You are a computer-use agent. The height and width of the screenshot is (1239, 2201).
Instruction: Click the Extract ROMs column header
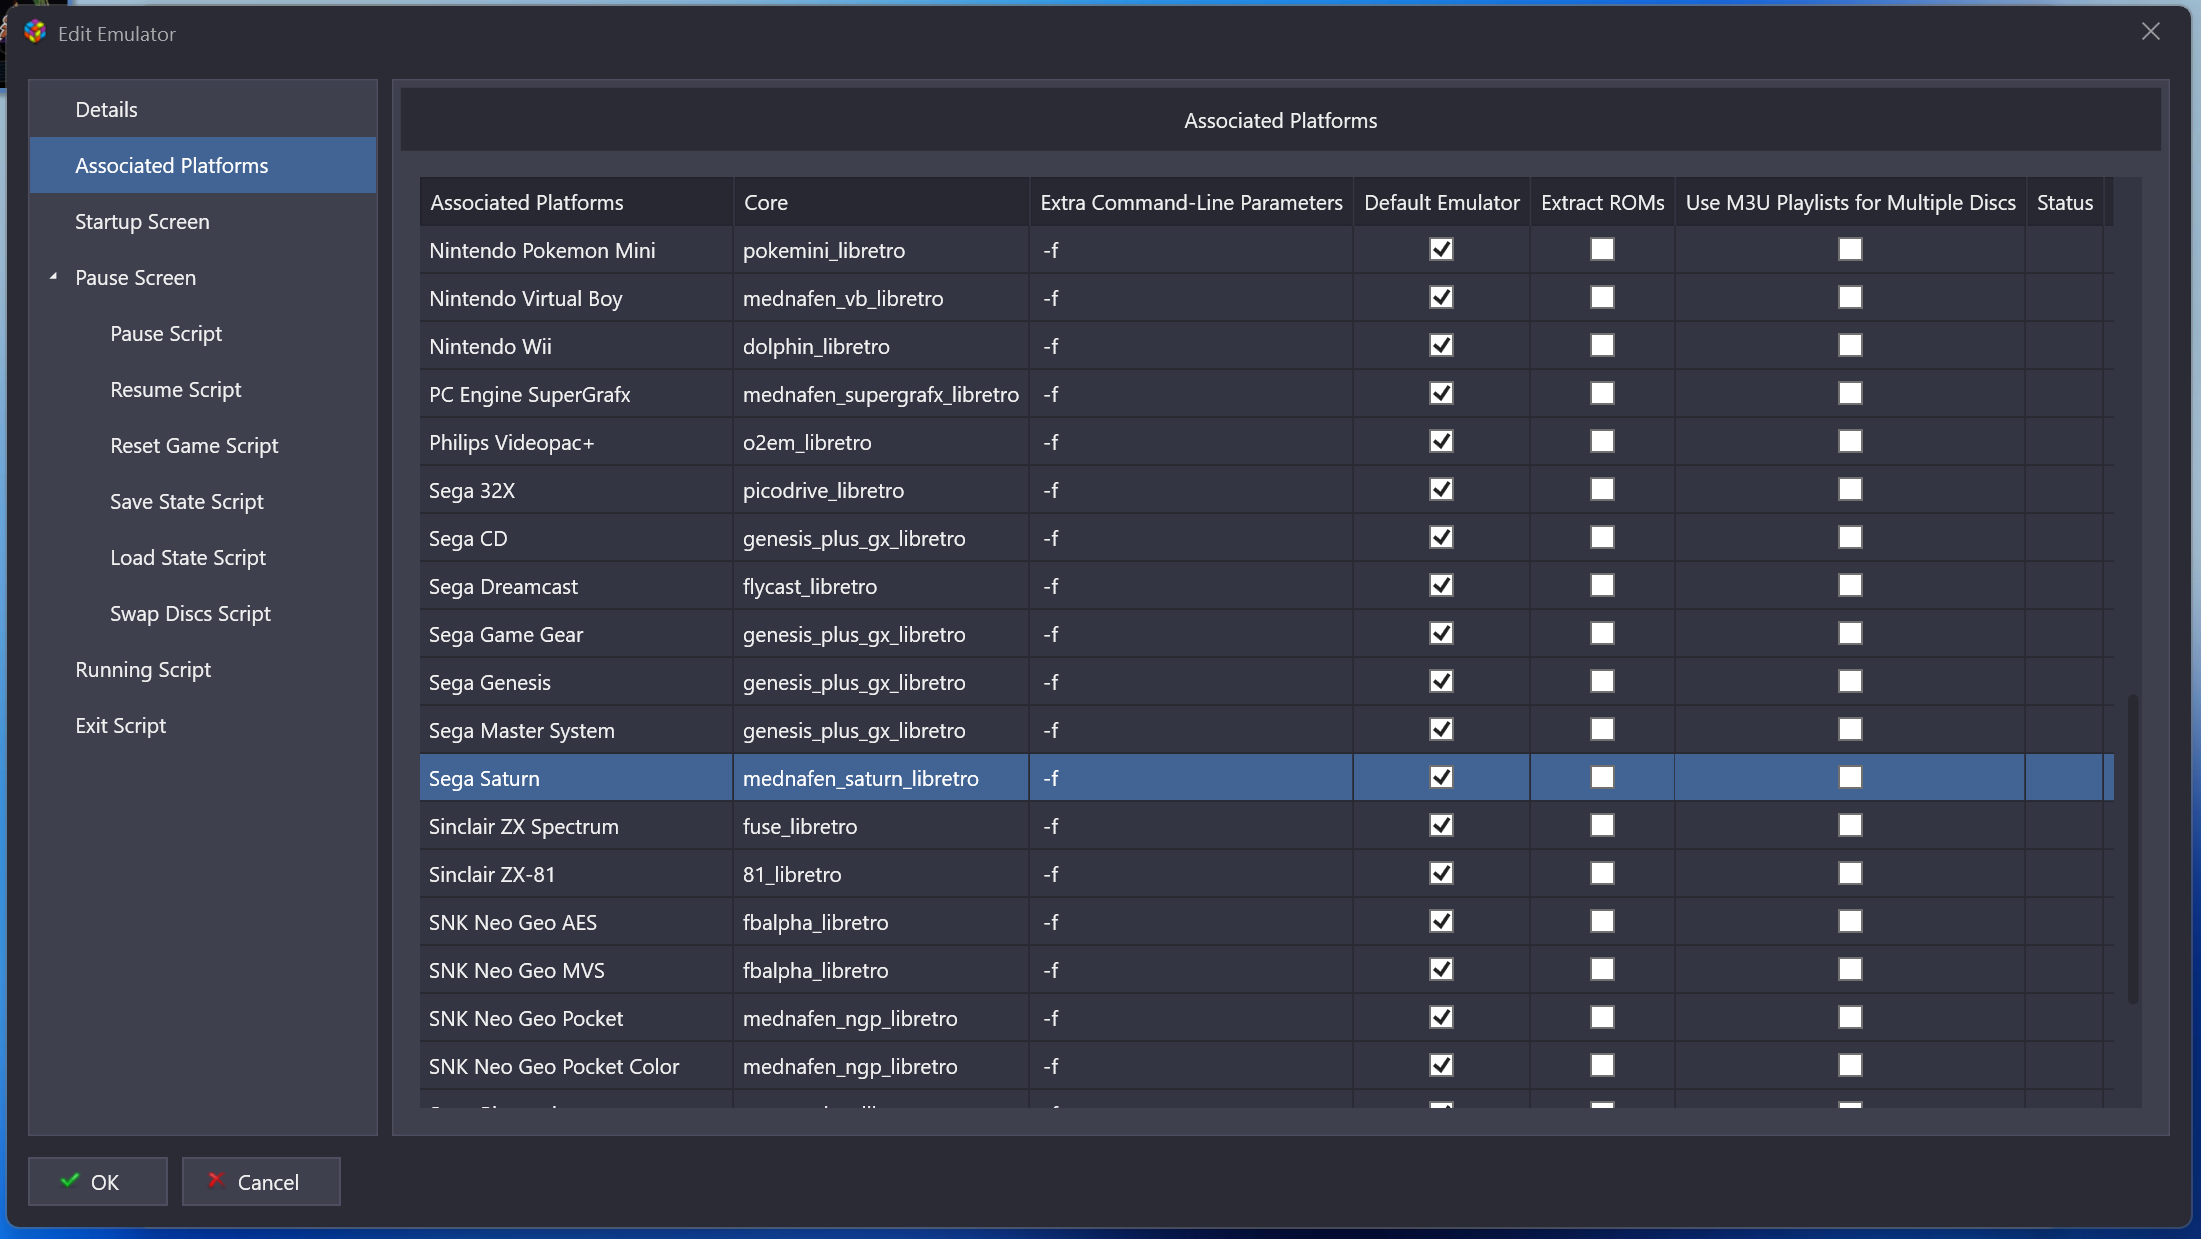click(x=1602, y=202)
